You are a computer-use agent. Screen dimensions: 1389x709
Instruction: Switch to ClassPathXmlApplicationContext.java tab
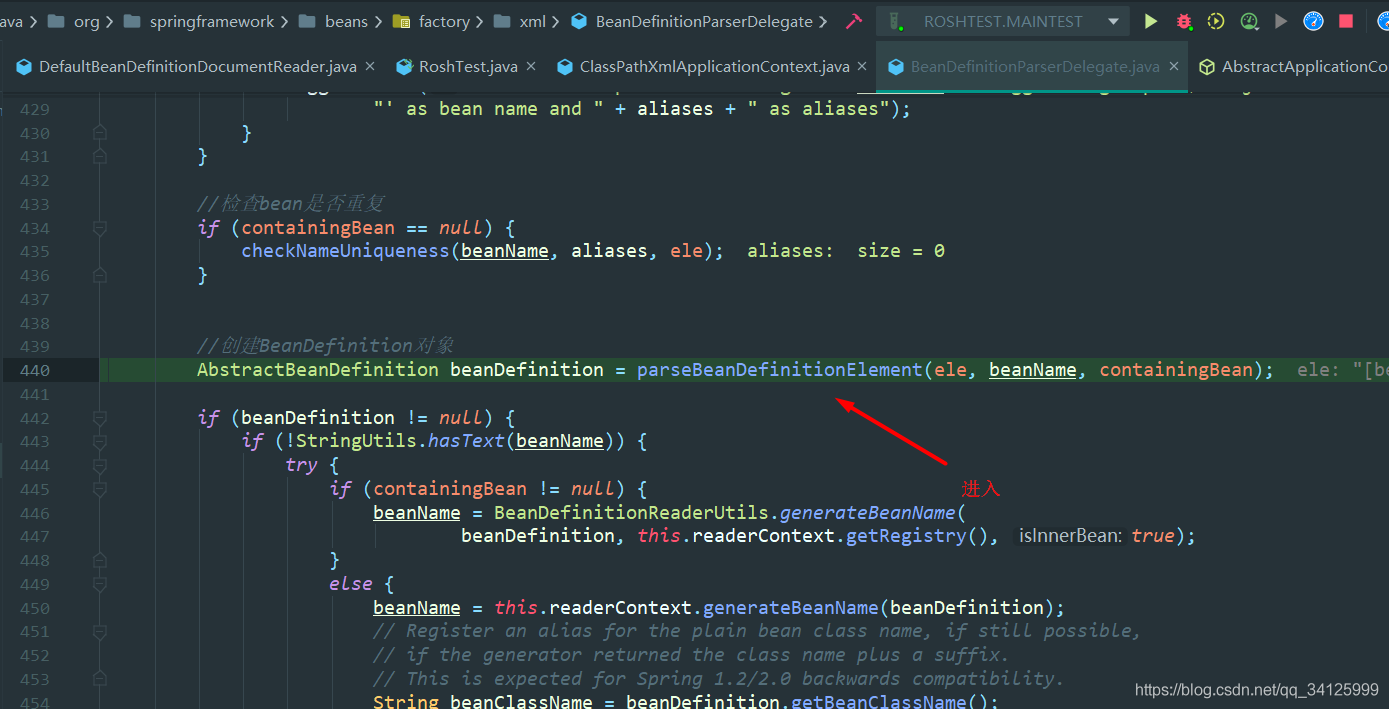[714, 67]
